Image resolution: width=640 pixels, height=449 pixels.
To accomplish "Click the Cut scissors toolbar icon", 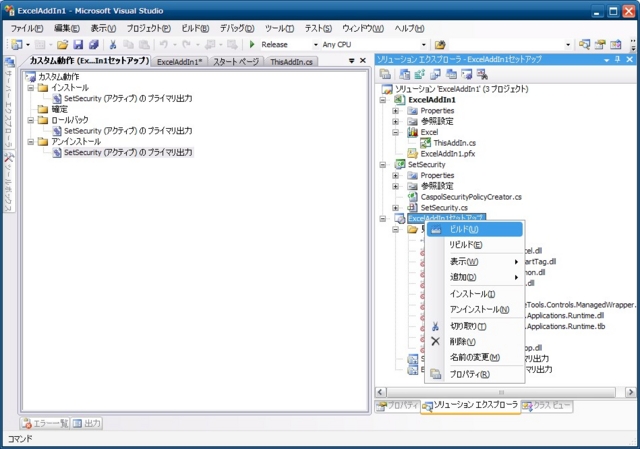I will [x=113, y=44].
